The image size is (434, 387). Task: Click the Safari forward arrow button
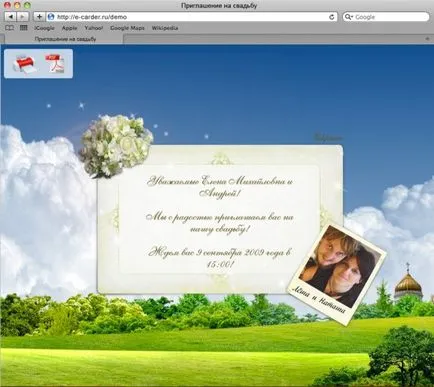click(22, 17)
